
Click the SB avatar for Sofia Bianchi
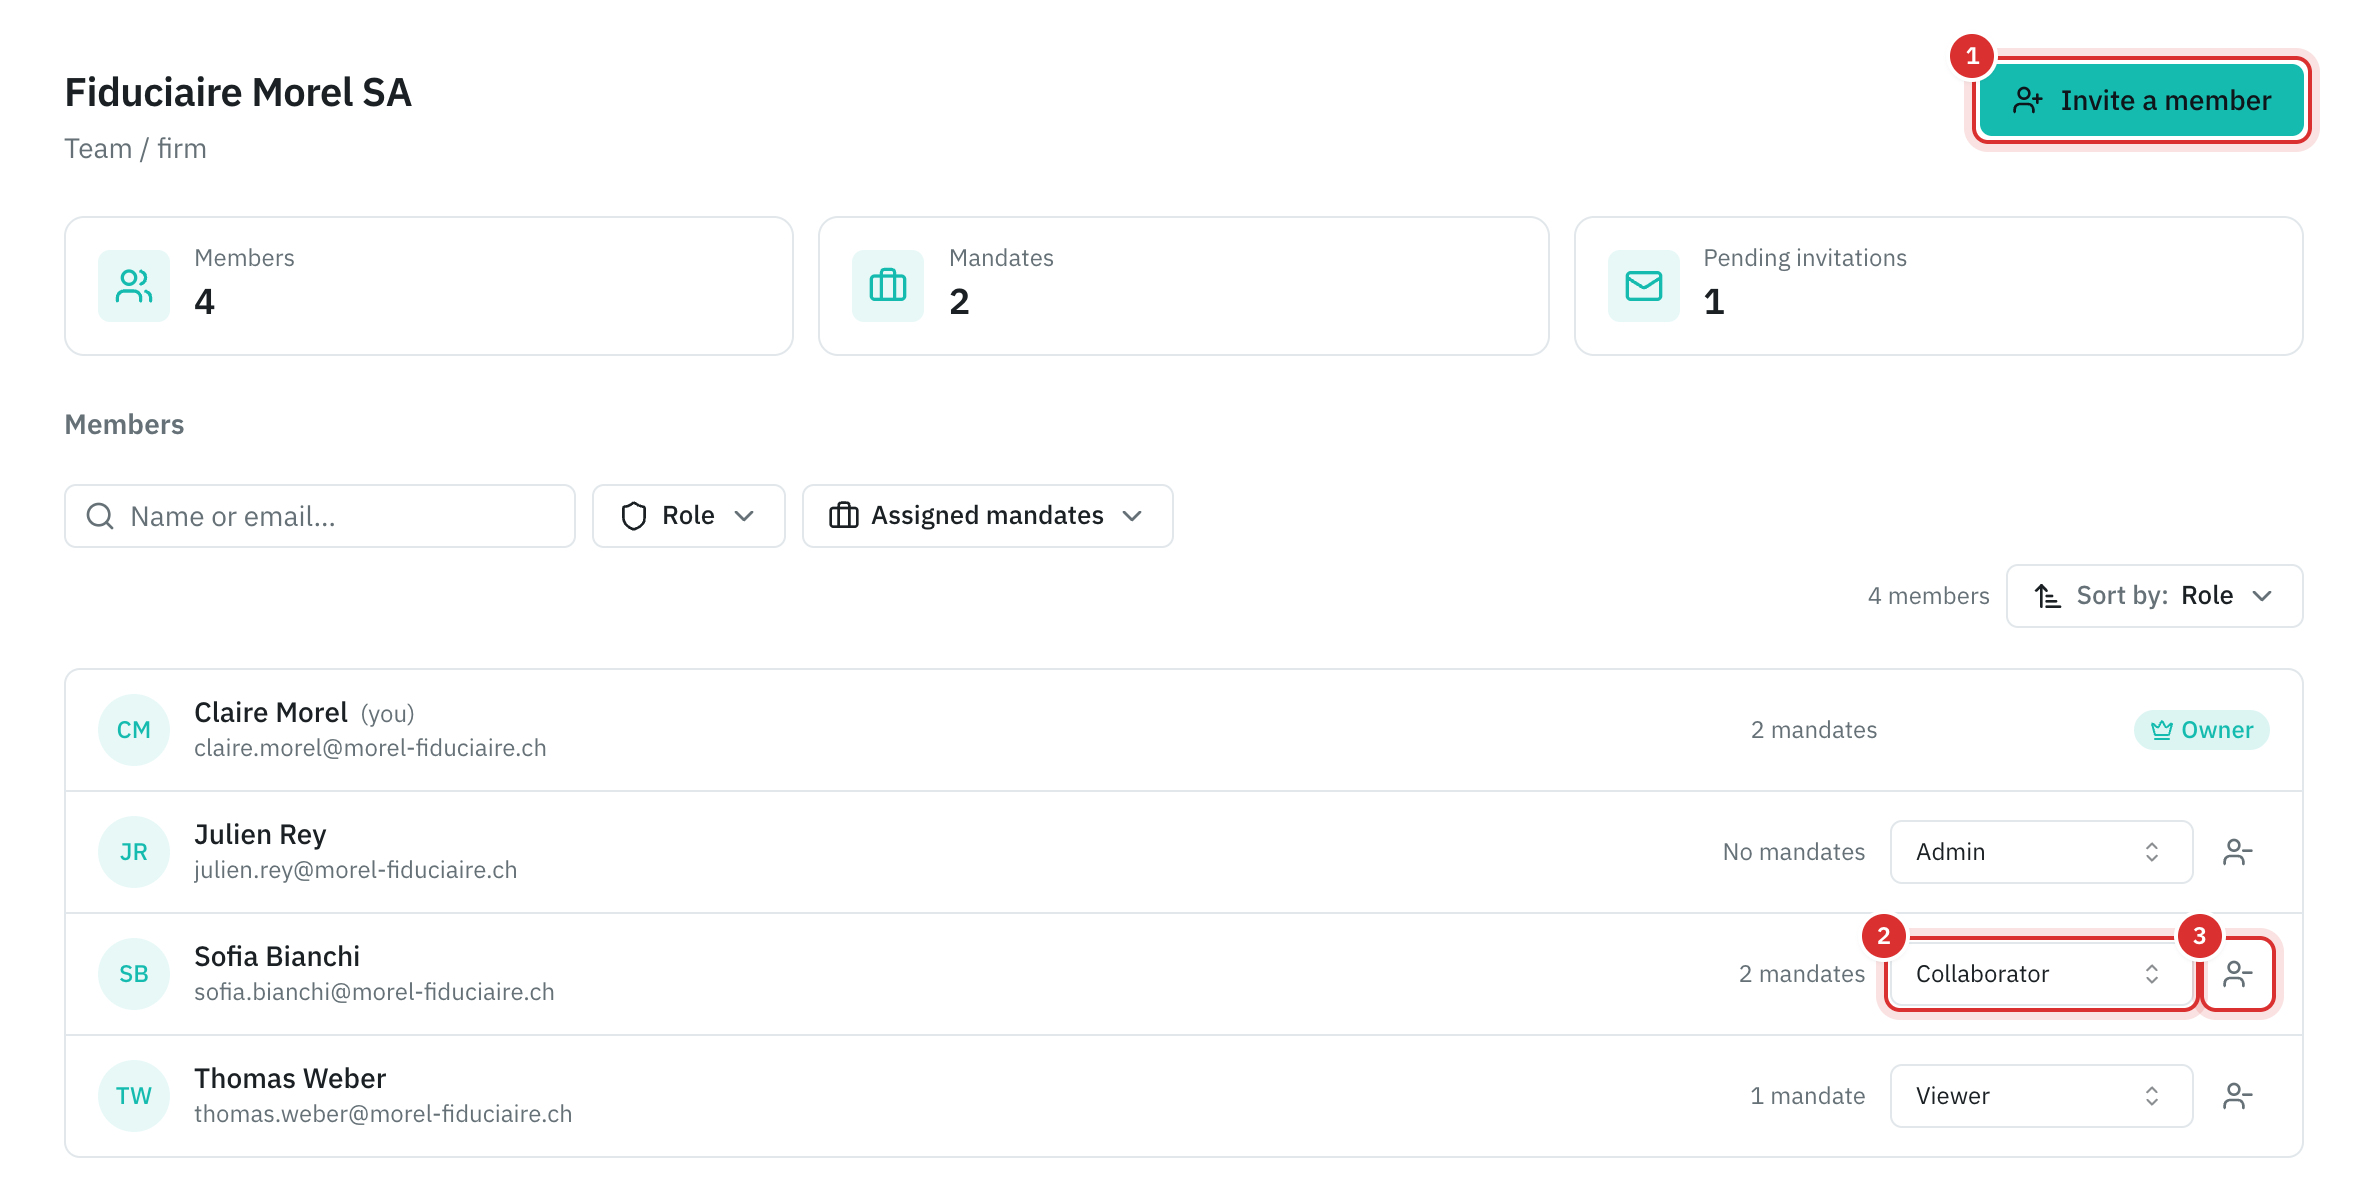(x=134, y=974)
